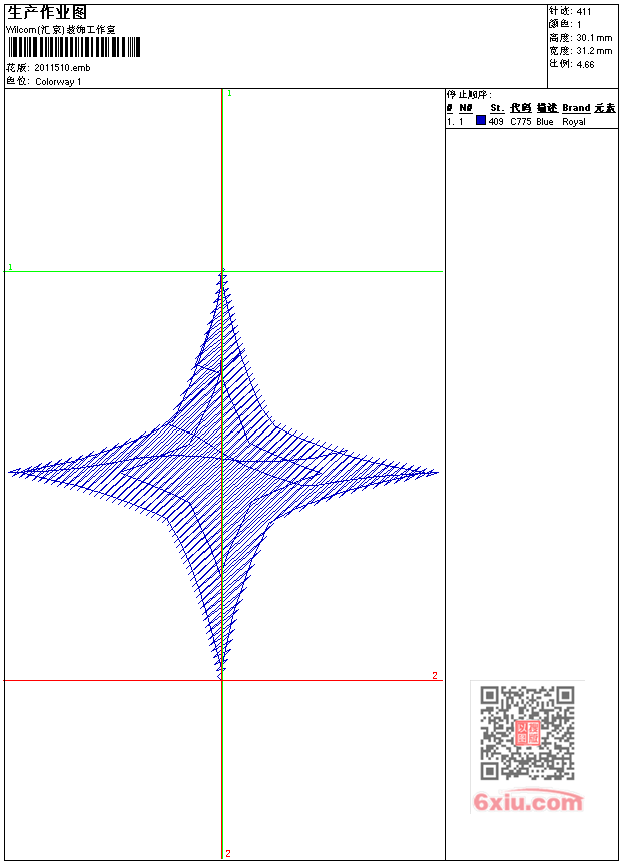
Task: Click the color description "Blue"
Action: [545, 121]
